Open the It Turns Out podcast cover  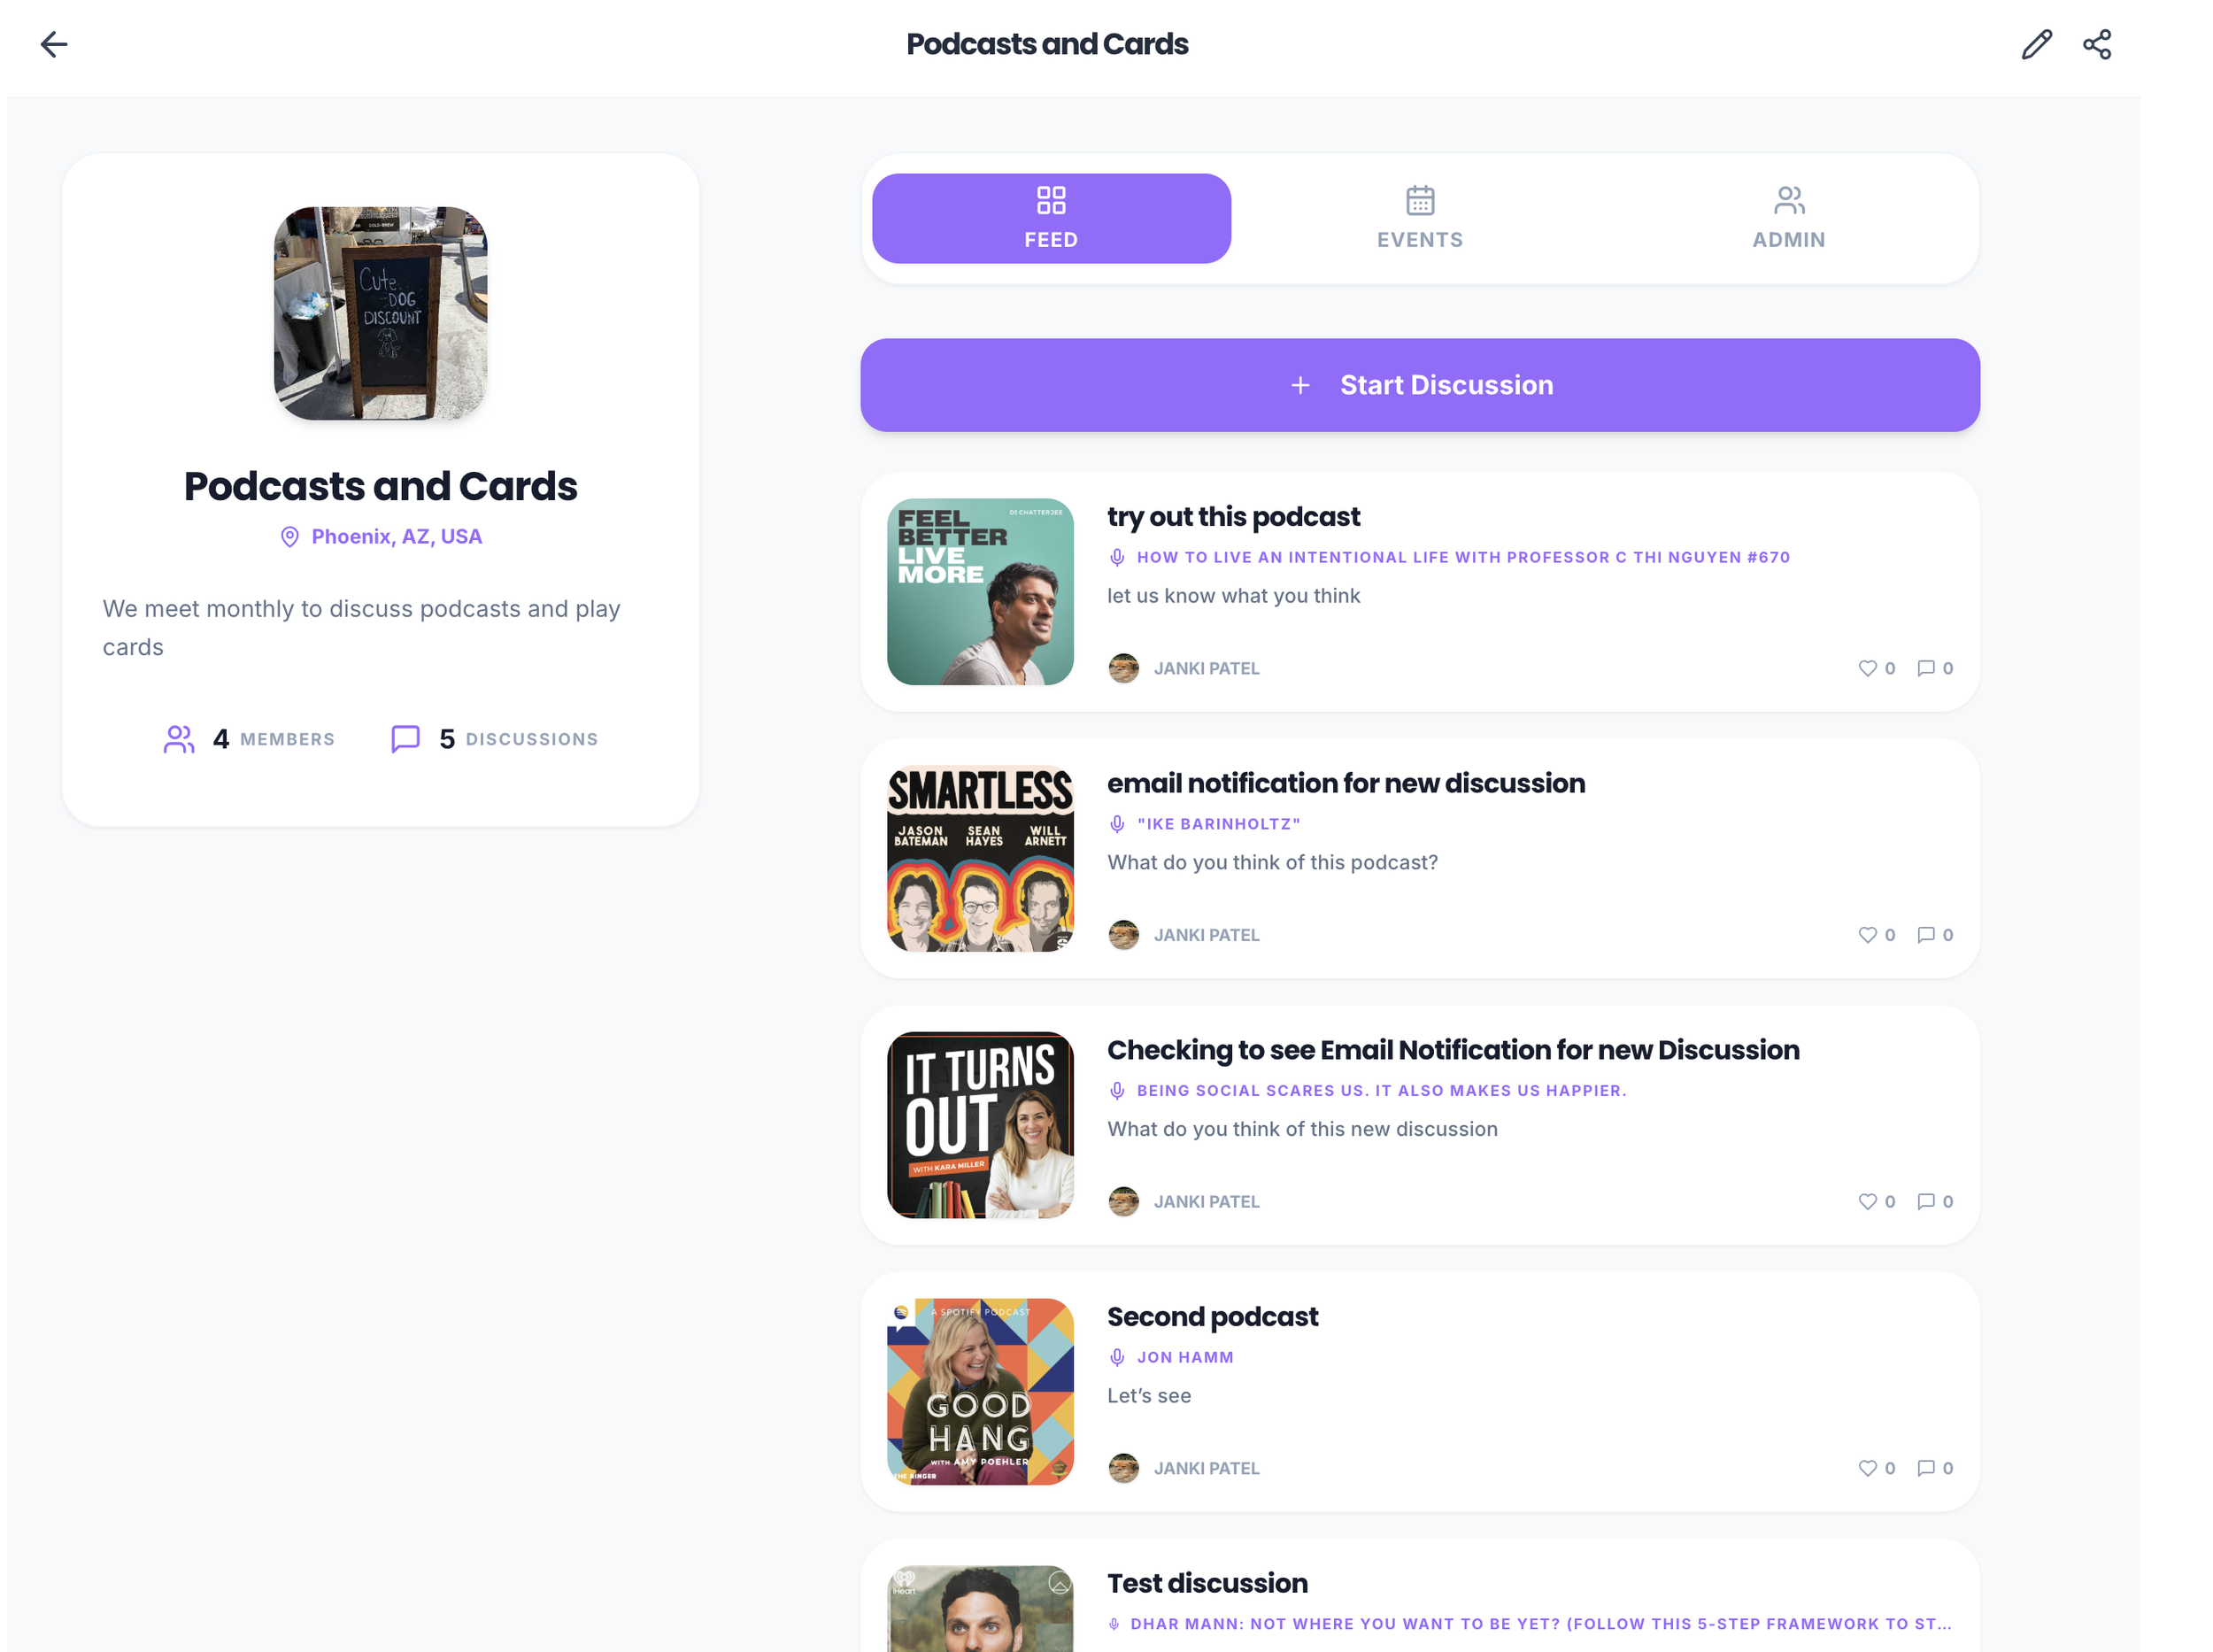click(980, 1125)
